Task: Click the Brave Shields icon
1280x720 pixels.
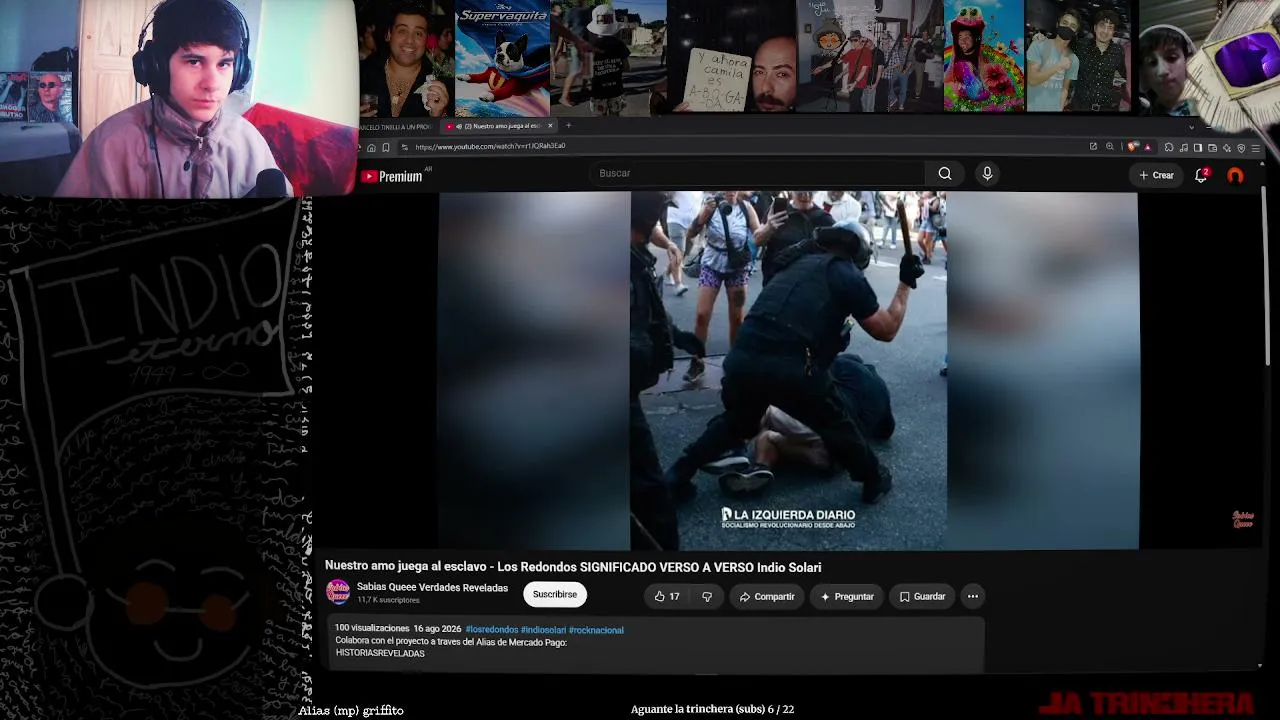Action: [1132, 147]
